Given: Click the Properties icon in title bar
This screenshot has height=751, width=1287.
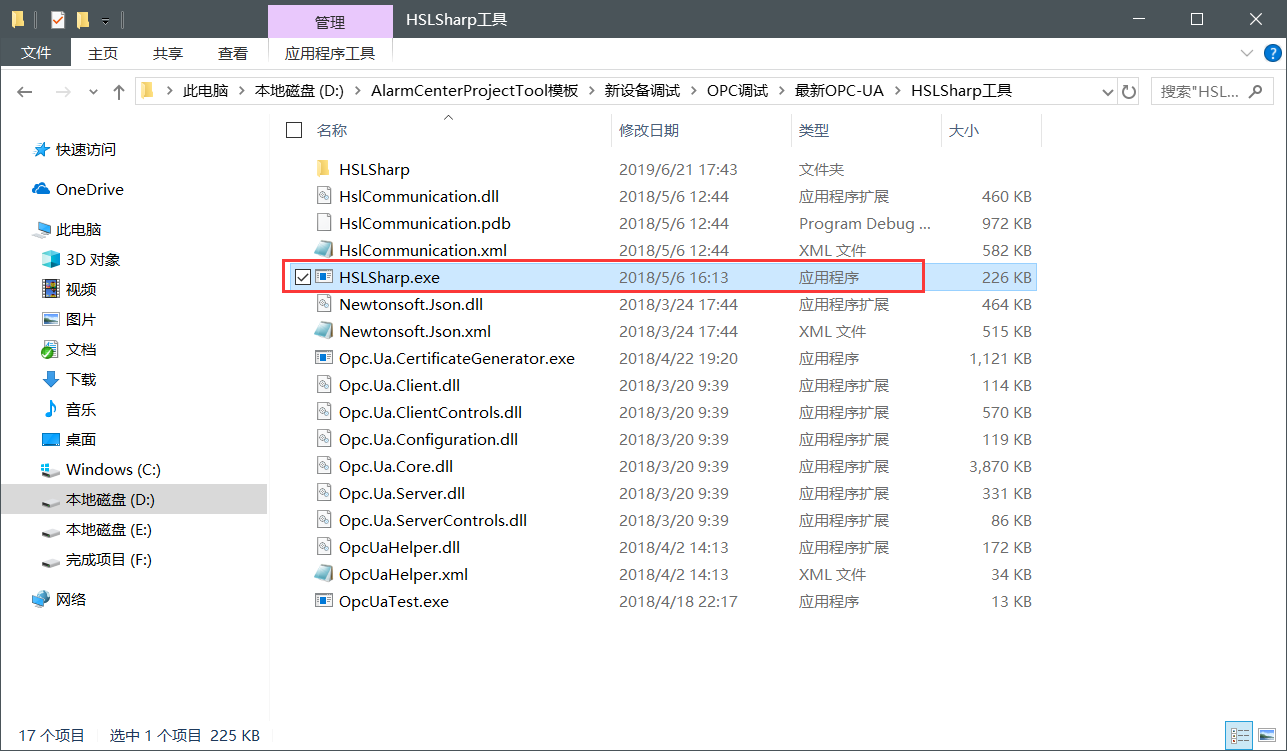Looking at the screenshot, I should point(57,19).
